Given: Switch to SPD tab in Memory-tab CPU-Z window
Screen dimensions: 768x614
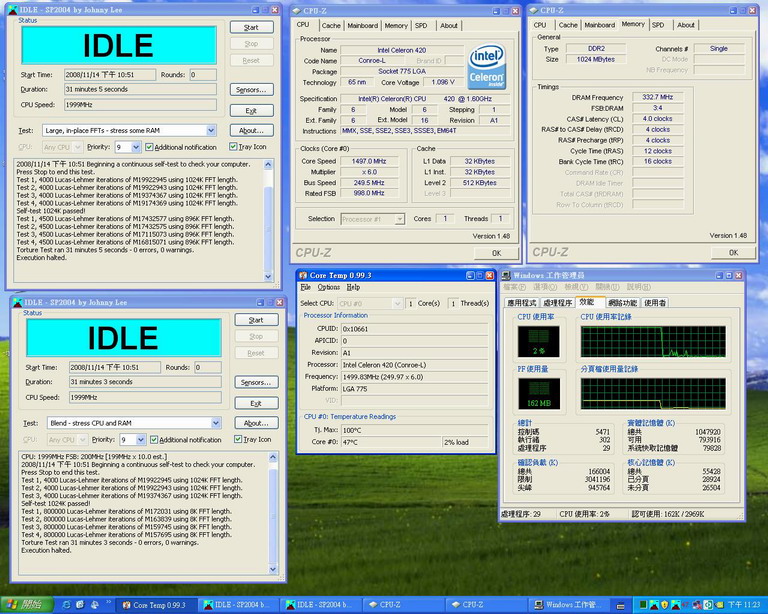Looking at the screenshot, I should (x=658, y=25).
